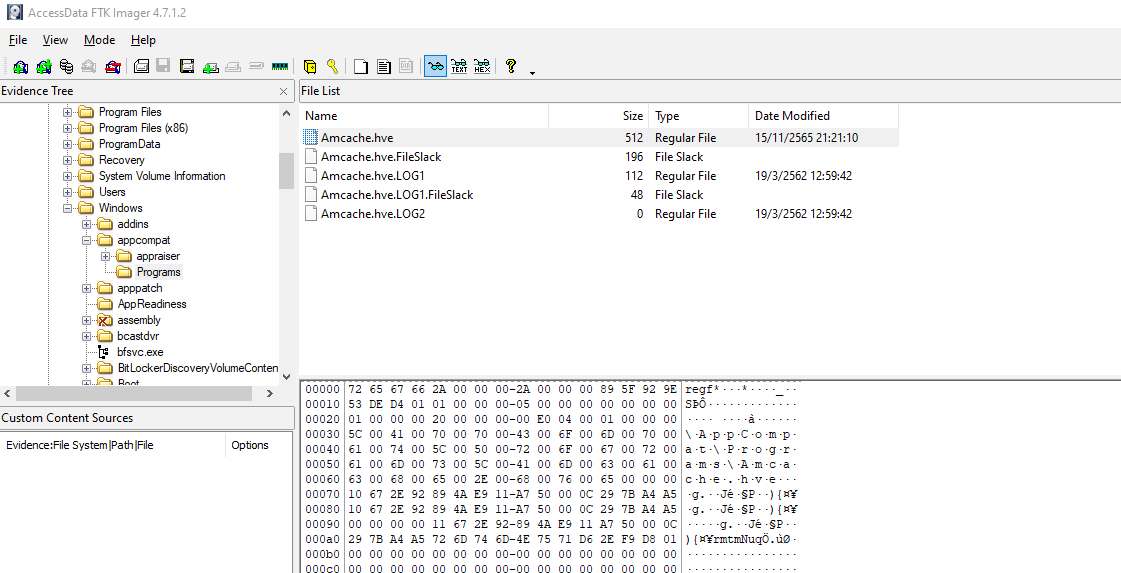Expand the Program Files folder node
Screen dimensions: 1121x573
(68, 112)
